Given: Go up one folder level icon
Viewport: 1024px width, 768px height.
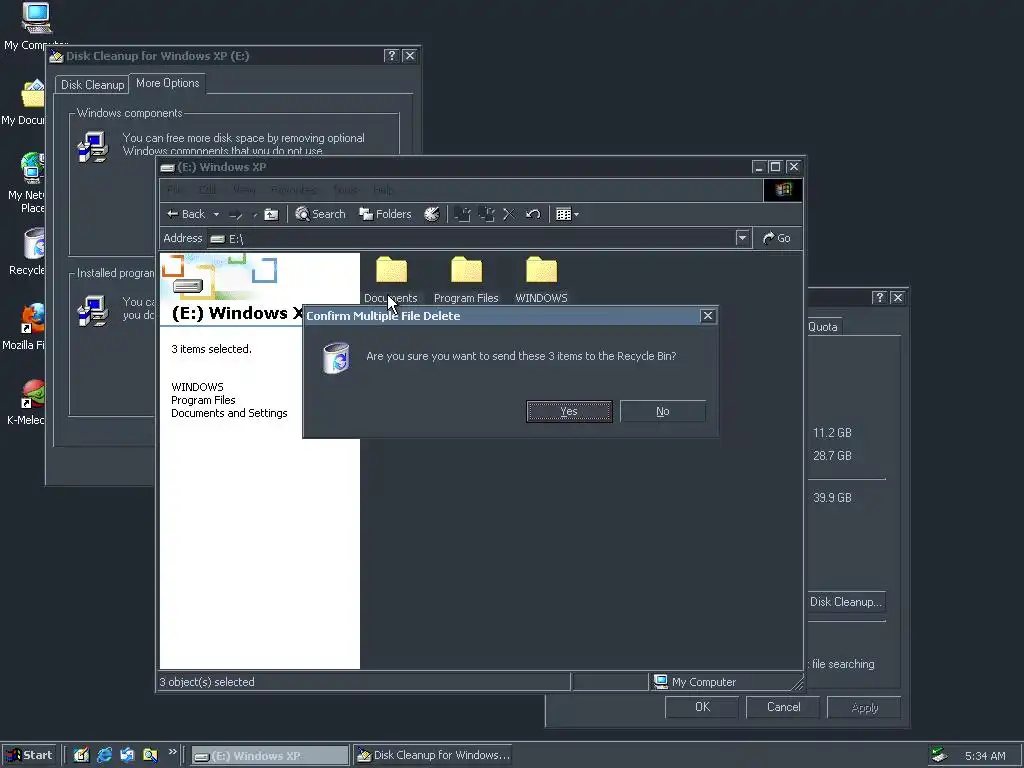Looking at the screenshot, I should [271, 214].
